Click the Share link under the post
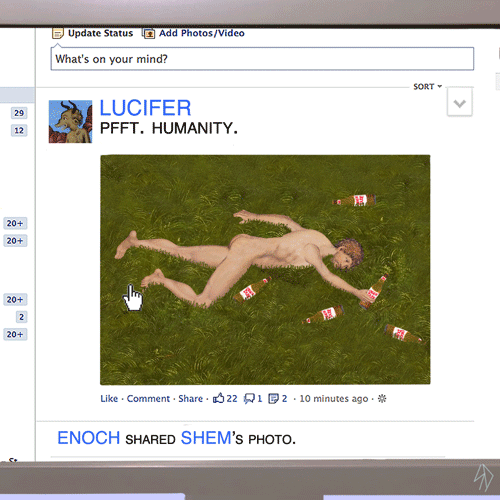Image resolution: width=500 pixels, height=500 pixels. pyautogui.click(x=191, y=398)
